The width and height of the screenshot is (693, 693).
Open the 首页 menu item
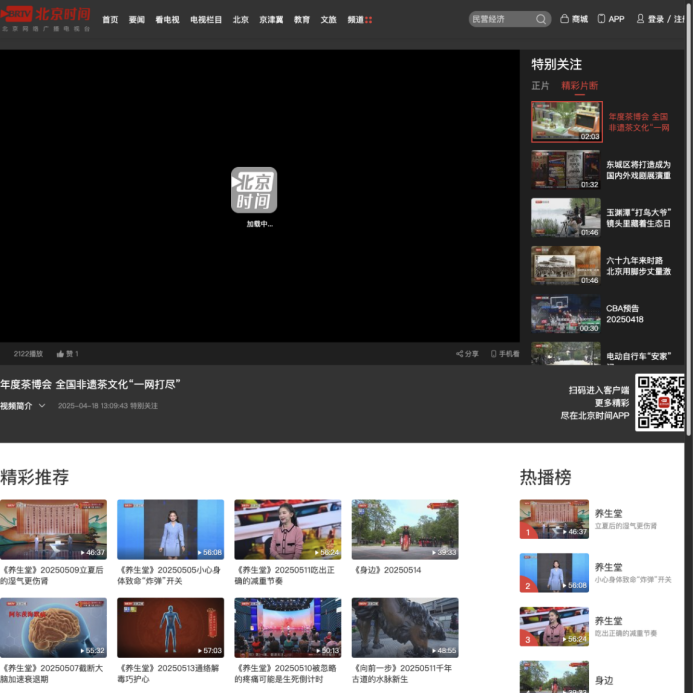110,19
